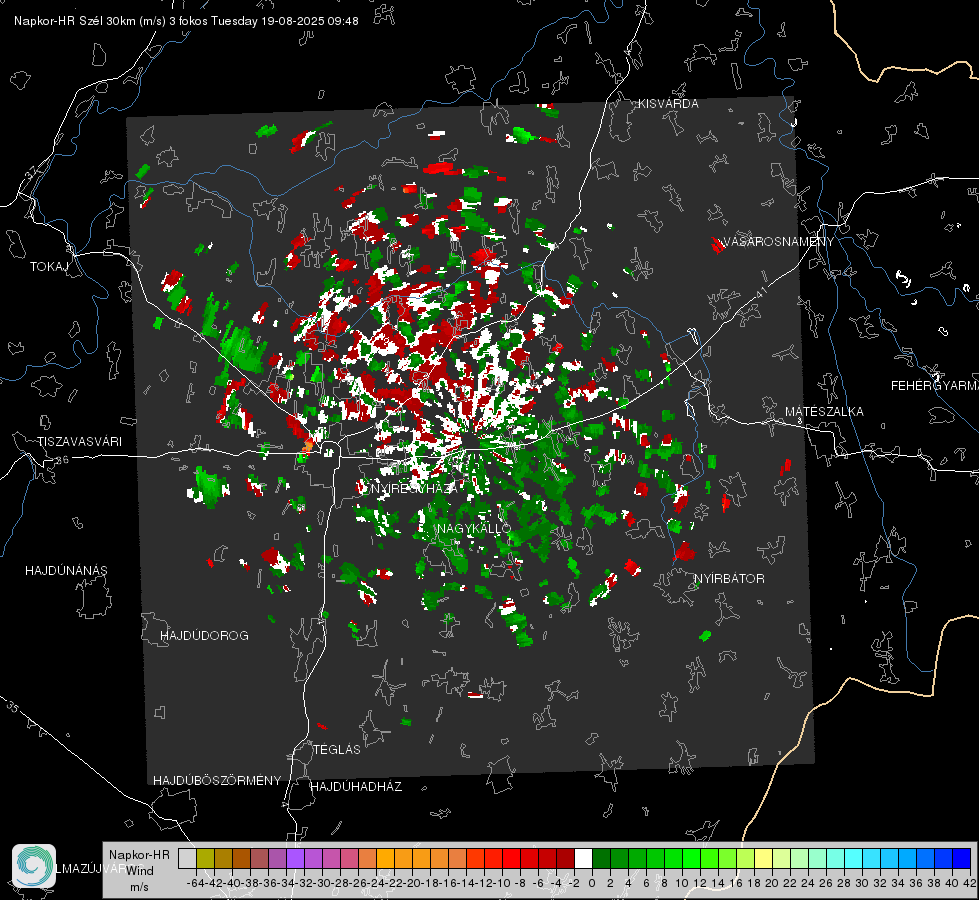979x900 pixels.
Task: Click the -64 value on the legend scale
Action: (x=195, y=883)
